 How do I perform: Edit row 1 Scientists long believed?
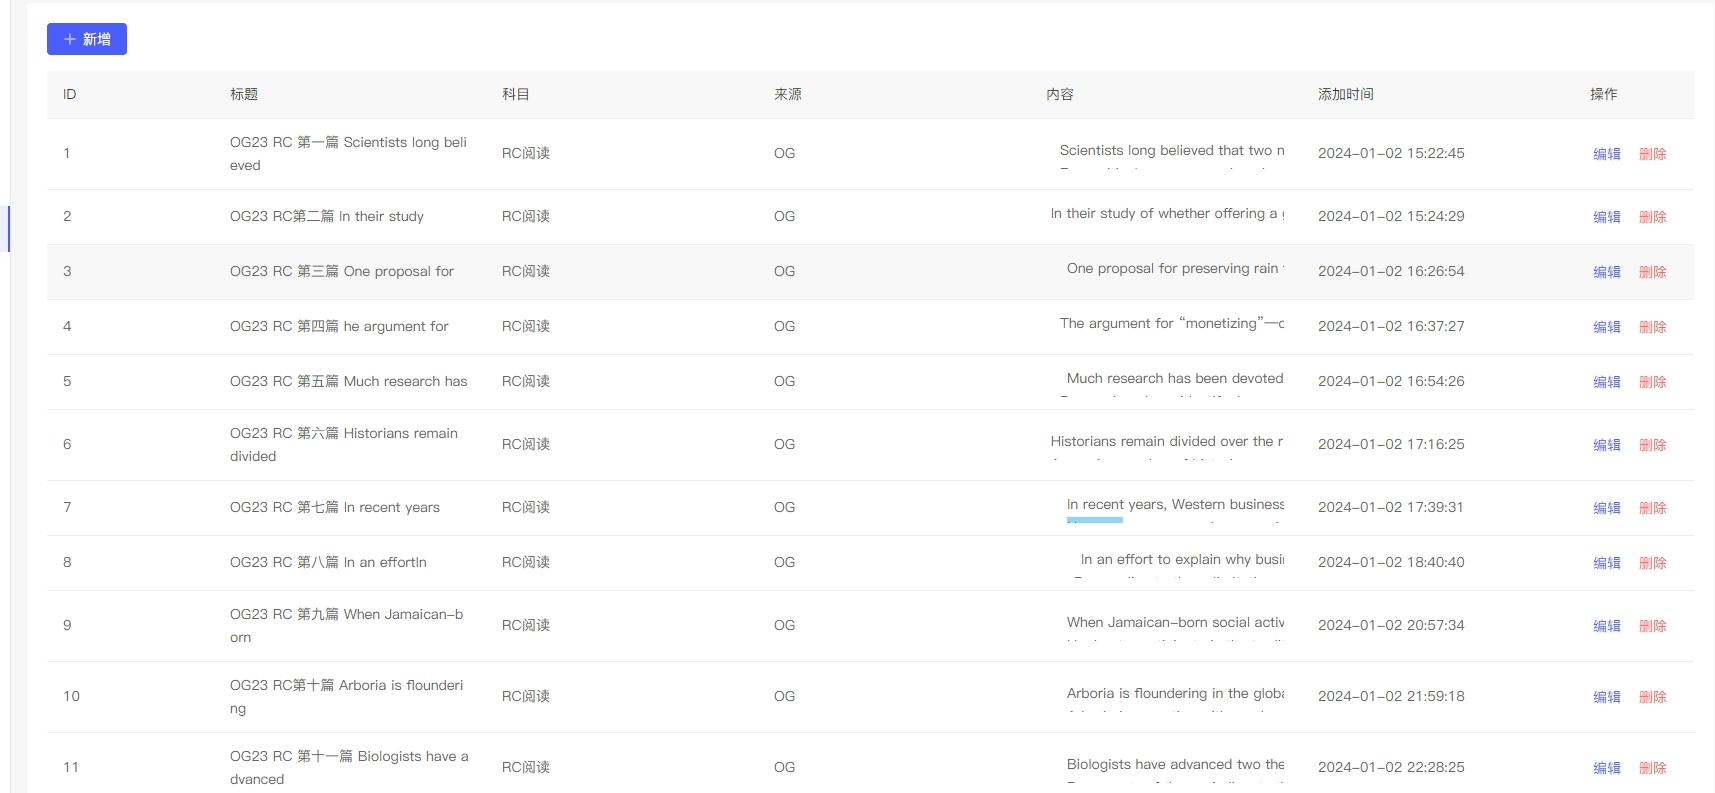1606,154
